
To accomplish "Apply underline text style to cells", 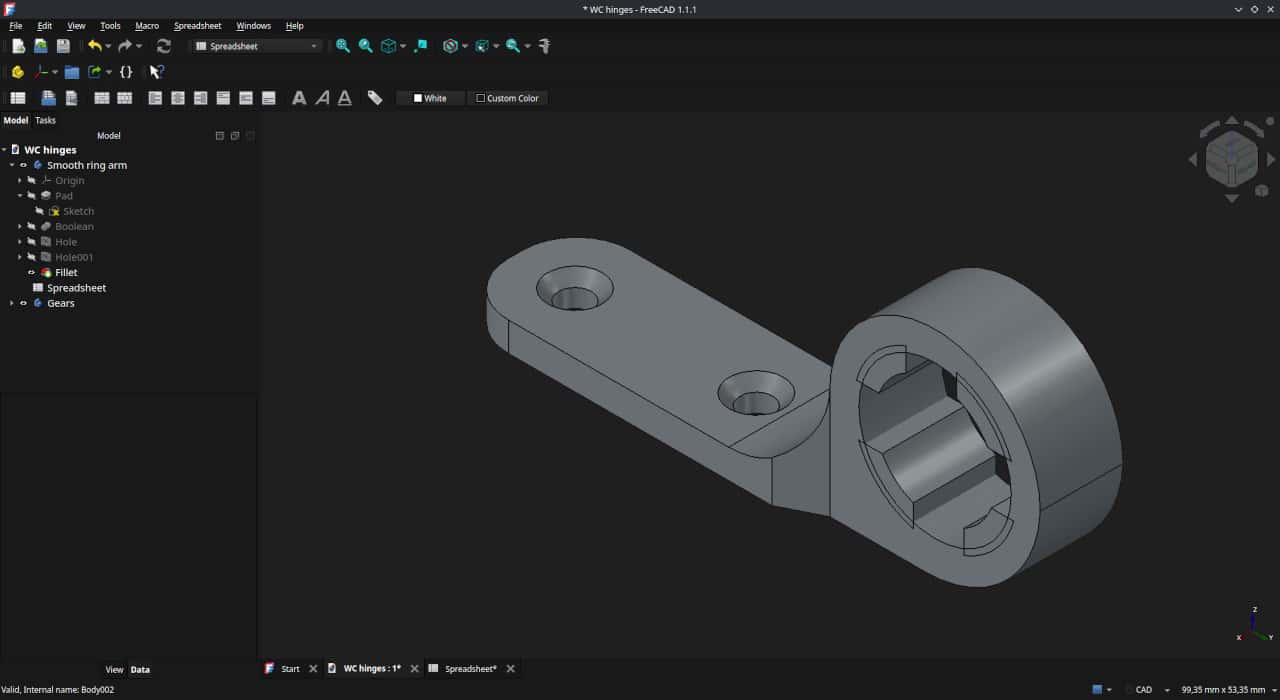I will [345, 98].
